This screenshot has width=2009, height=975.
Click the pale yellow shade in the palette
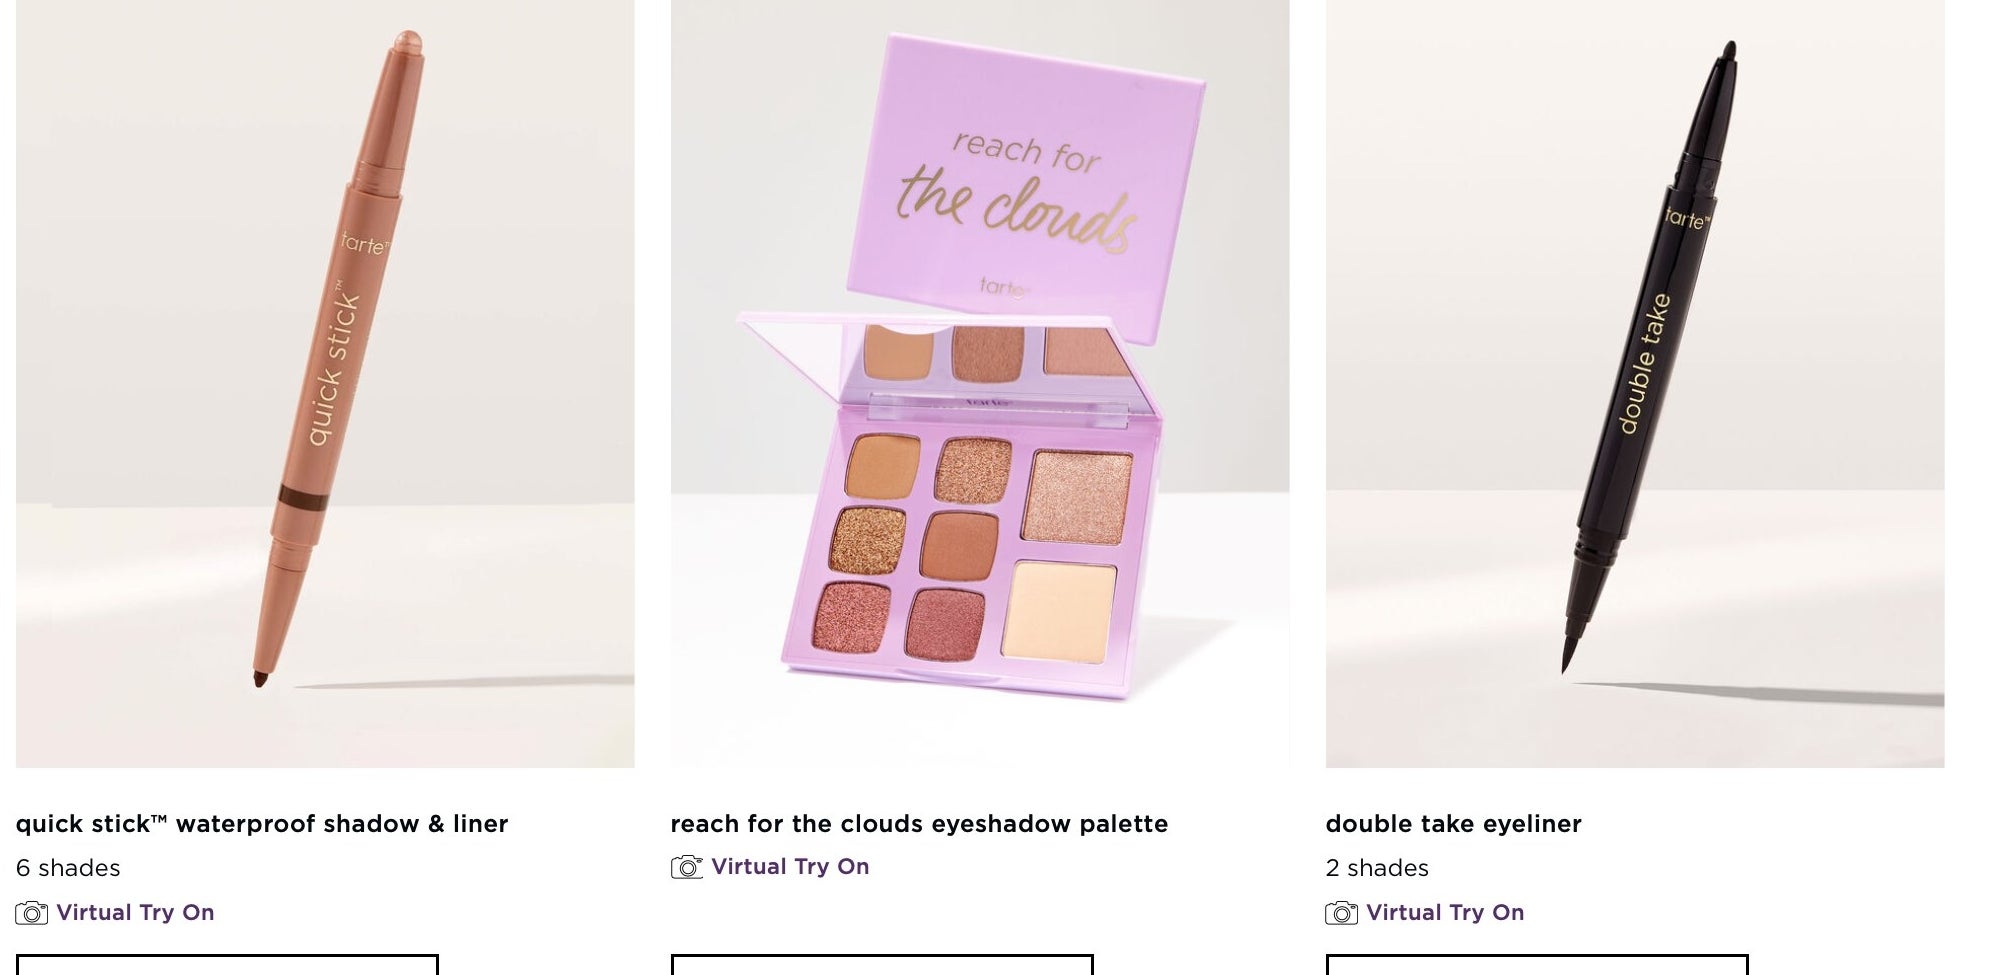[1059, 610]
